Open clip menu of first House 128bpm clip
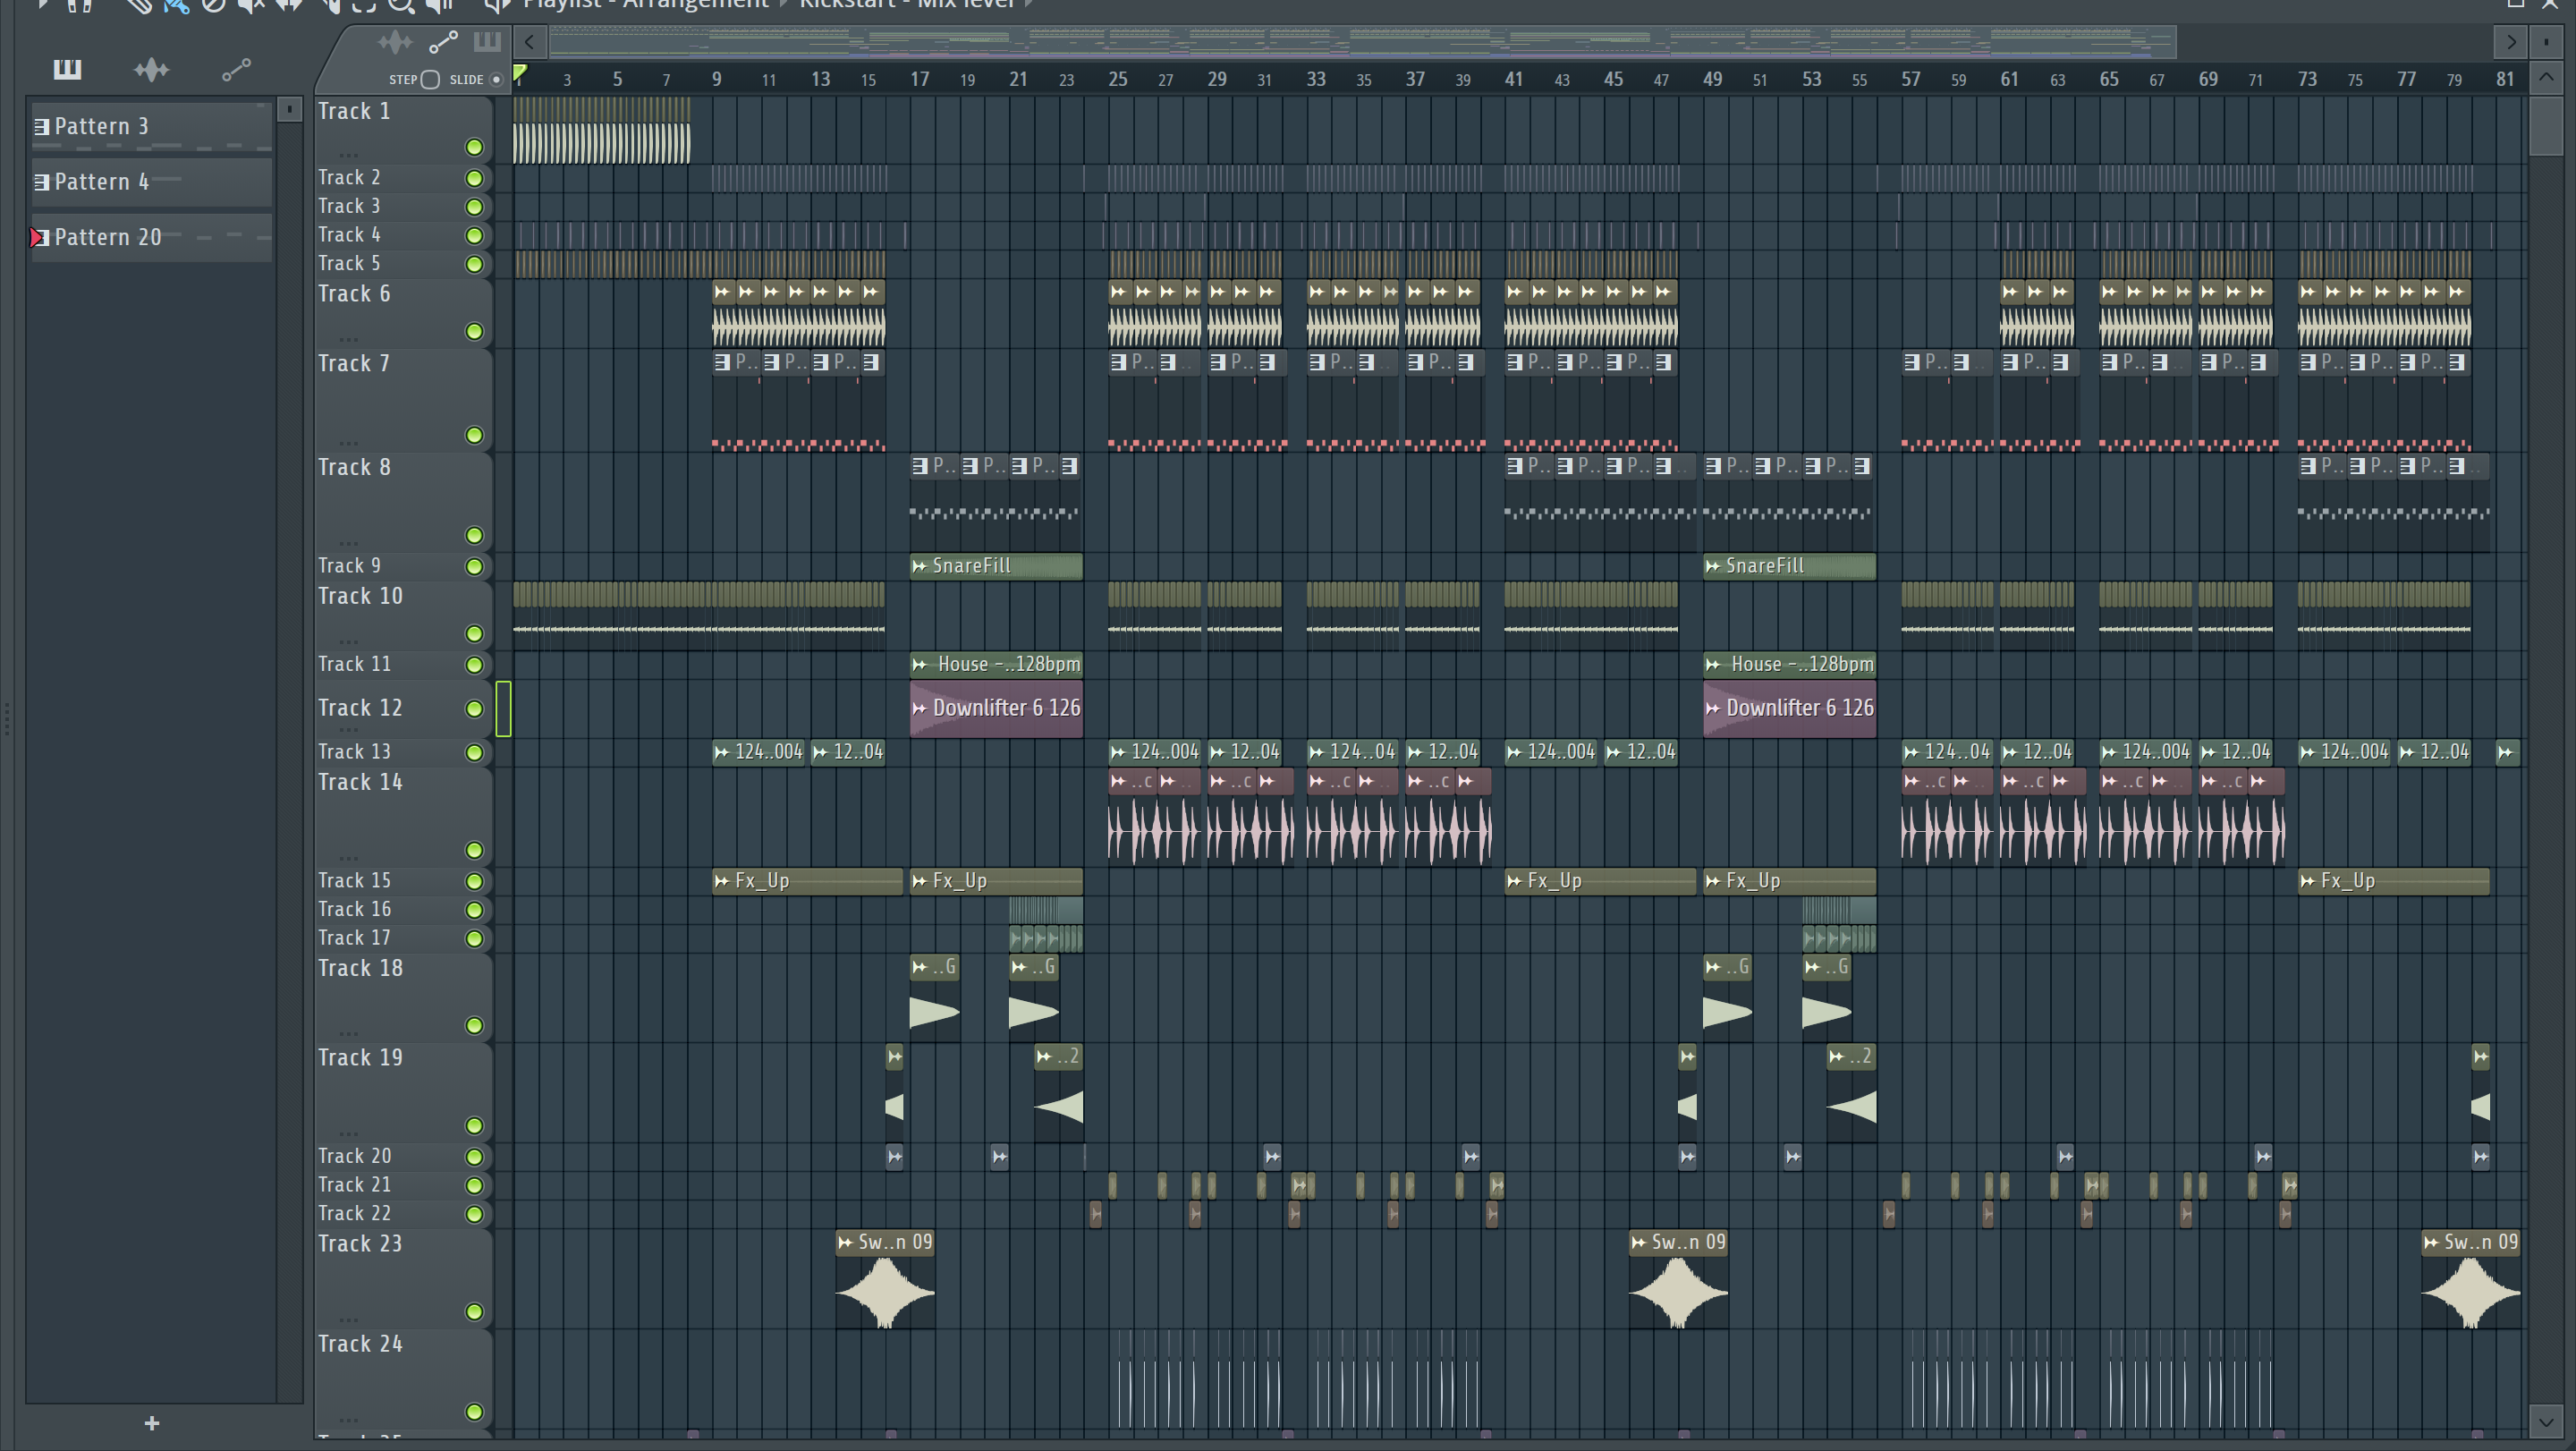This screenshot has width=2576, height=1451. click(920, 664)
